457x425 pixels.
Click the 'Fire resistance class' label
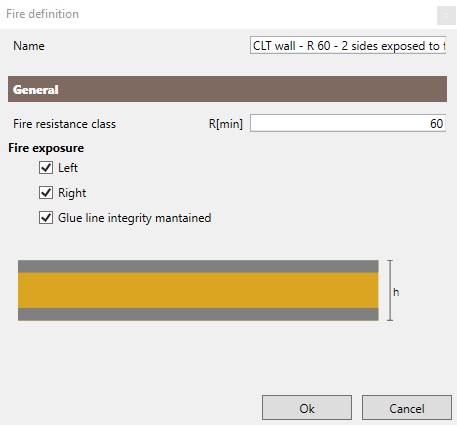[x=64, y=124]
